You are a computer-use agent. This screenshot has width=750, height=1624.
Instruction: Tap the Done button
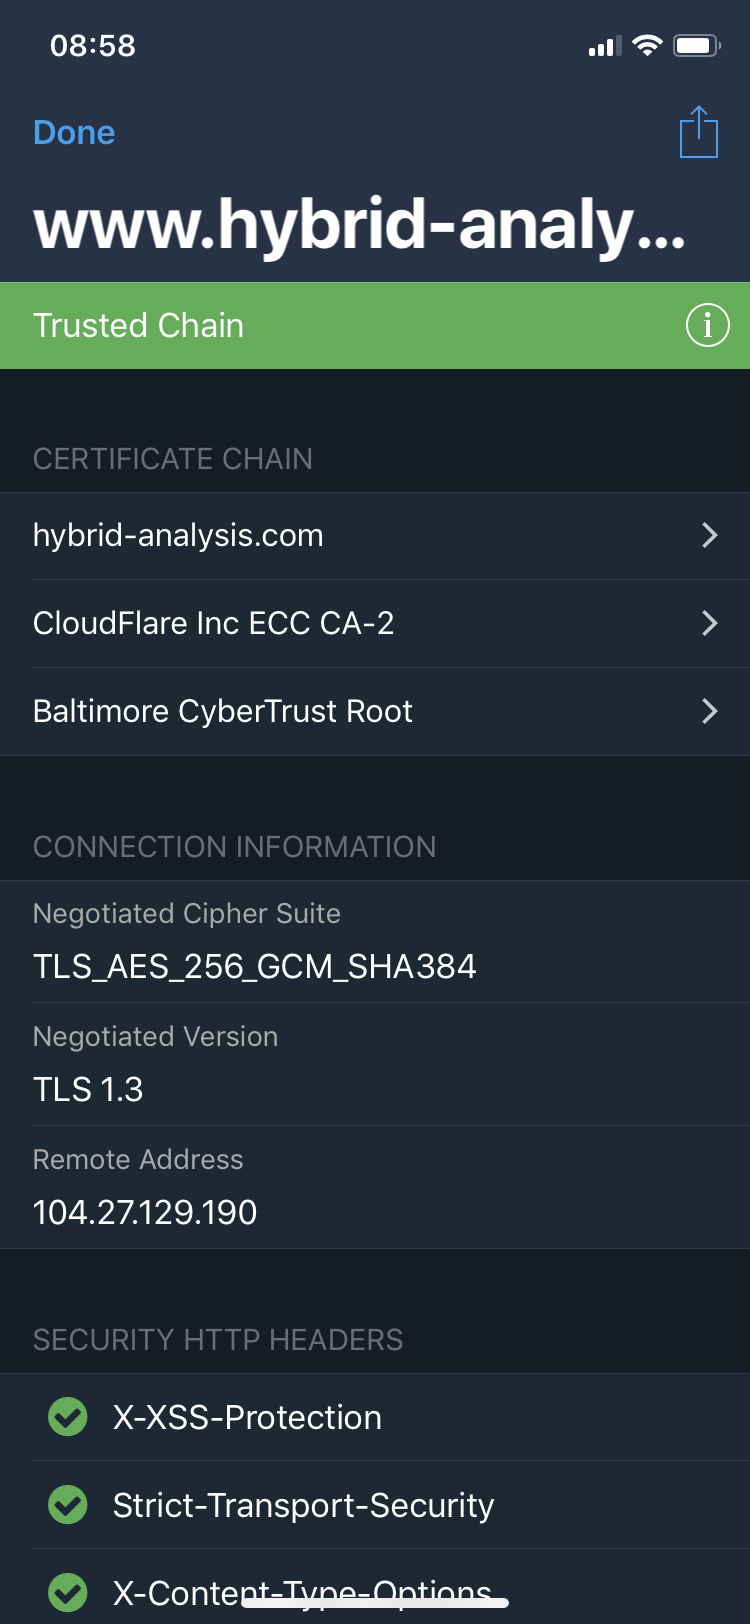coord(74,132)
